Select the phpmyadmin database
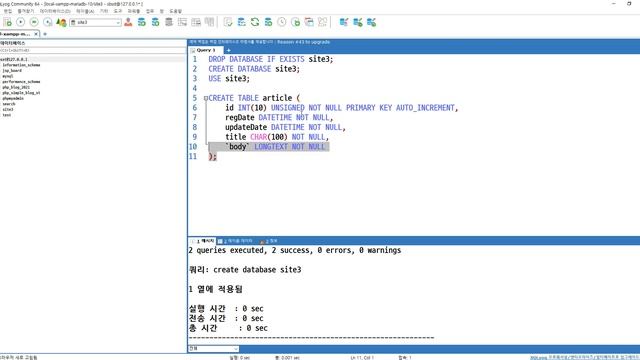This screenshot has height=360, width=640. (13, 98)
